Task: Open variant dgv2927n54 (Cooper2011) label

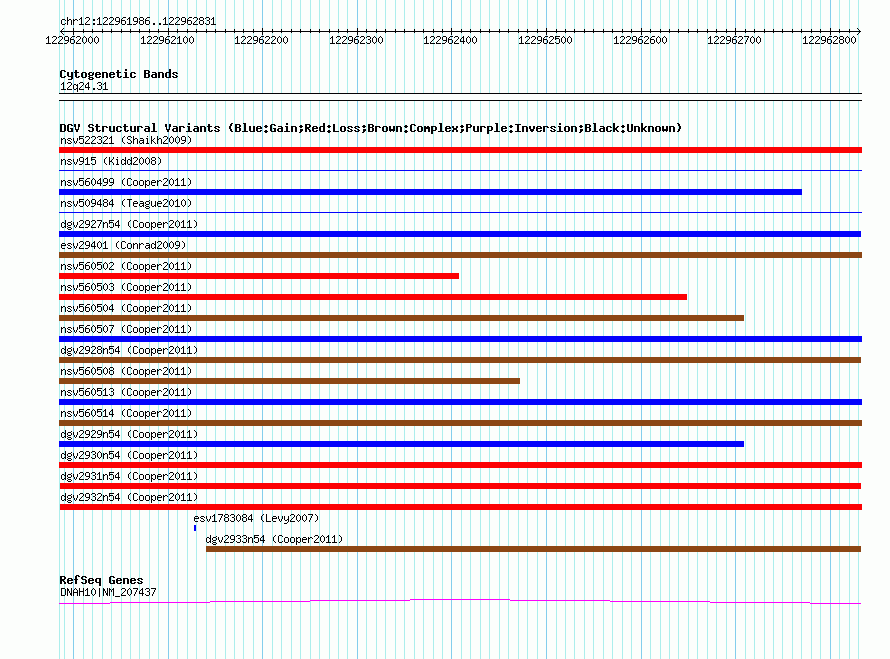Action: [129, 224]
